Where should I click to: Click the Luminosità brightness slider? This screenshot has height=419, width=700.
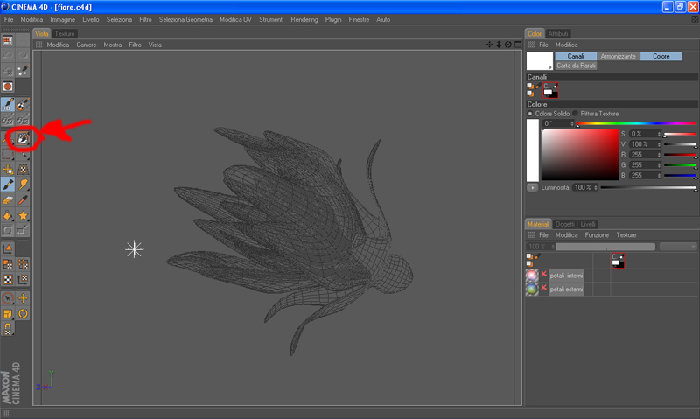click(648, 188)
